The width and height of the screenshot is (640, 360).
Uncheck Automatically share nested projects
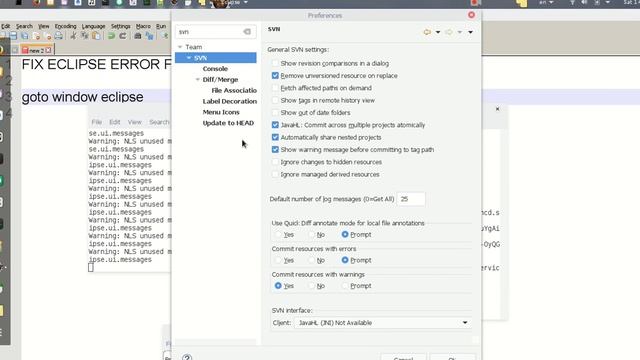coord(275,137)
